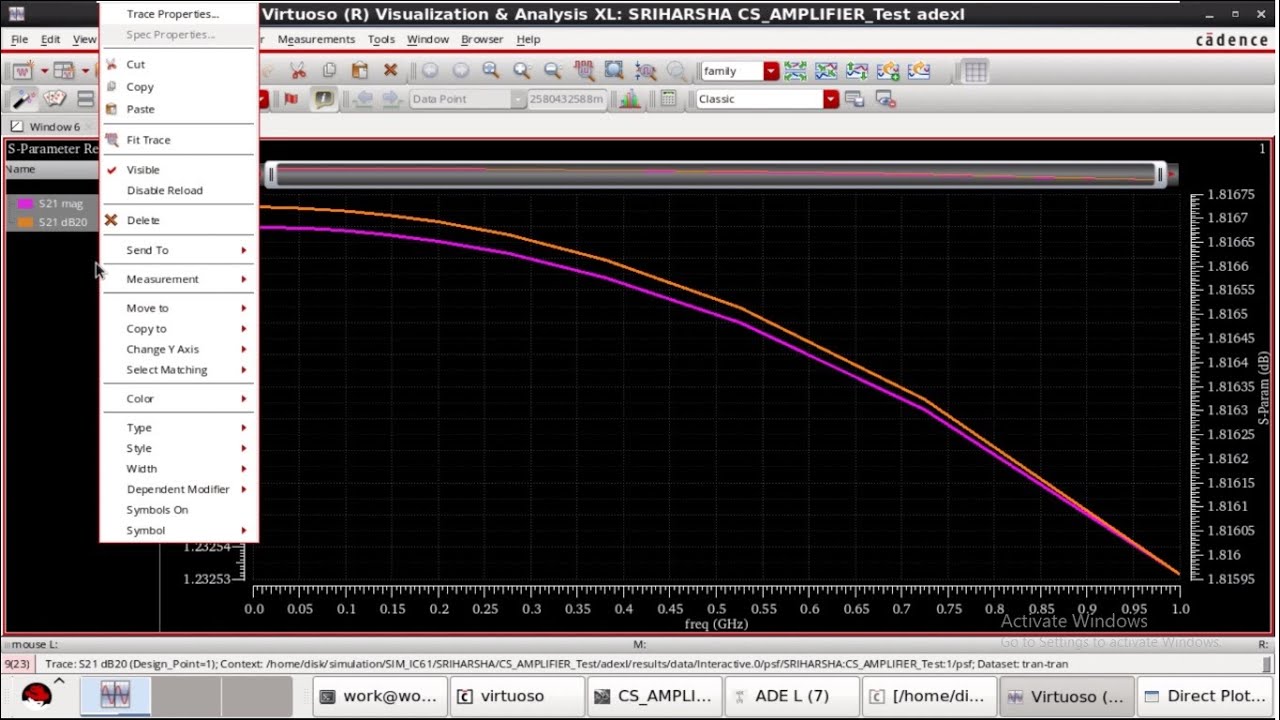Click the 2580432588m data value field
Screen dimensions: 1280x720
(x=566, y=99)
